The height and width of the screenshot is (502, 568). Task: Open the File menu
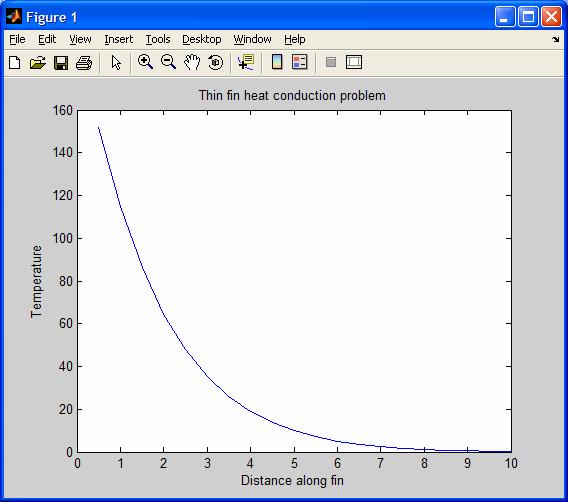pos(17,39)
